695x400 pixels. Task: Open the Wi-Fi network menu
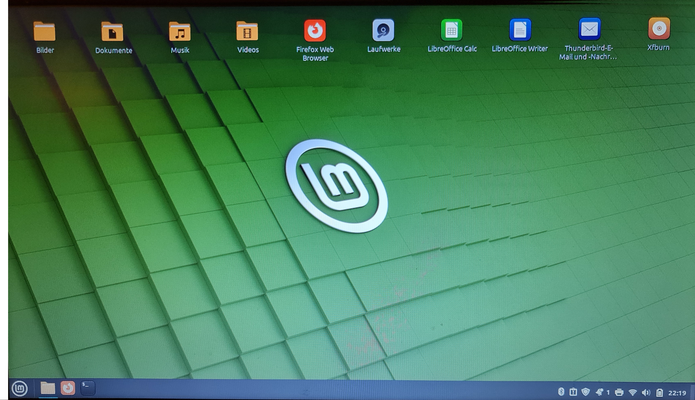click(x=632, y=390)
